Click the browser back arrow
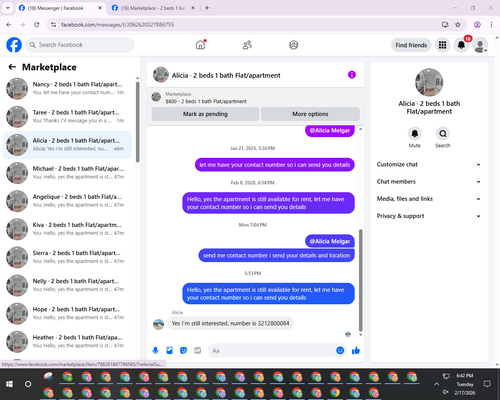Screen dimensions: 500x400 pos(9,25)
